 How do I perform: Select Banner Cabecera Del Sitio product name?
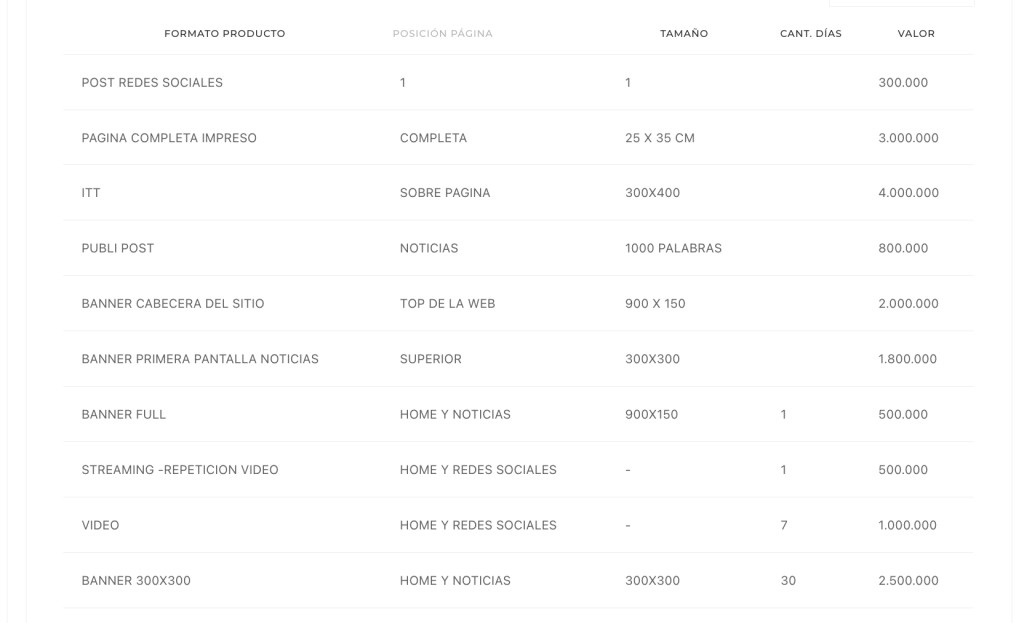pos(173,304)
